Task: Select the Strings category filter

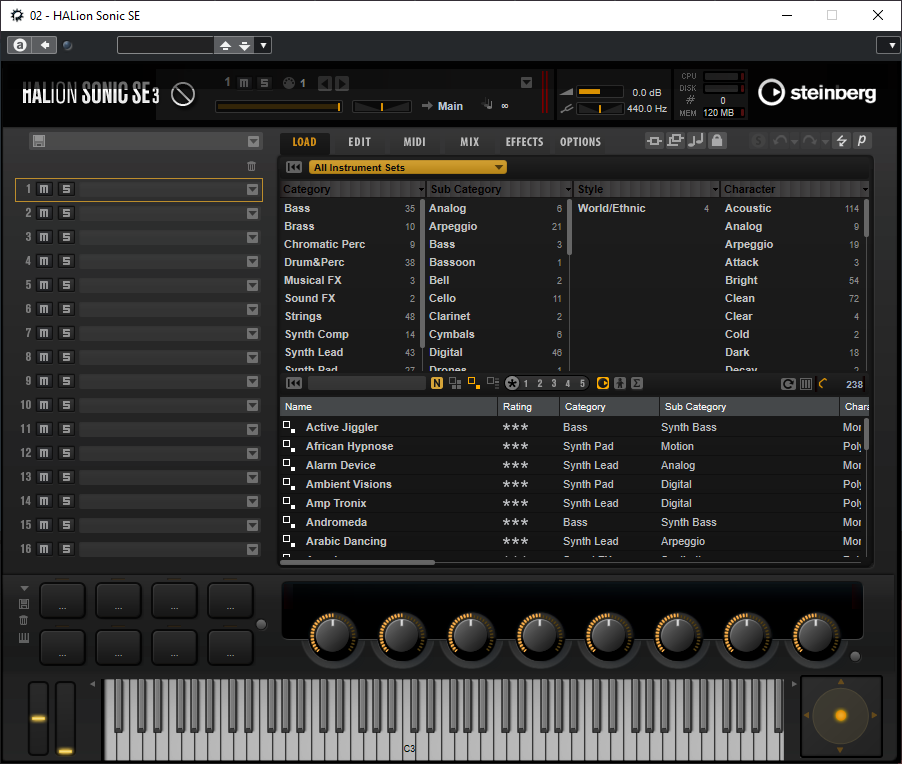Action: tap(303, 316)
